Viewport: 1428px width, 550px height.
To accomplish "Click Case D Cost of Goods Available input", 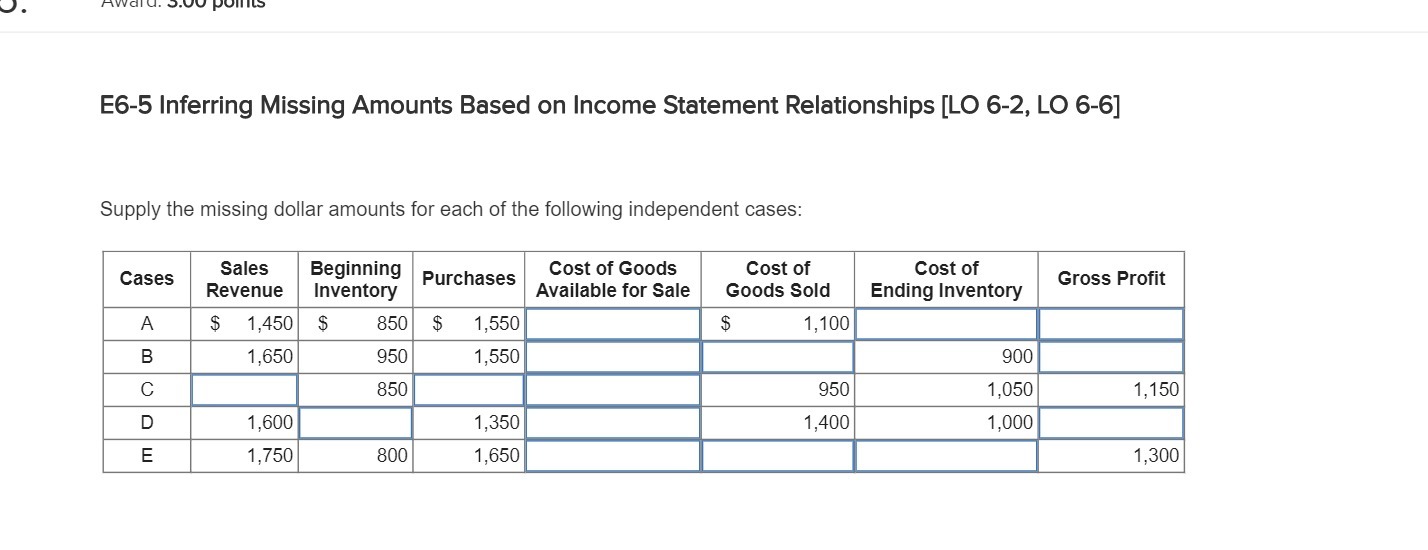I will tap(612, 423).
